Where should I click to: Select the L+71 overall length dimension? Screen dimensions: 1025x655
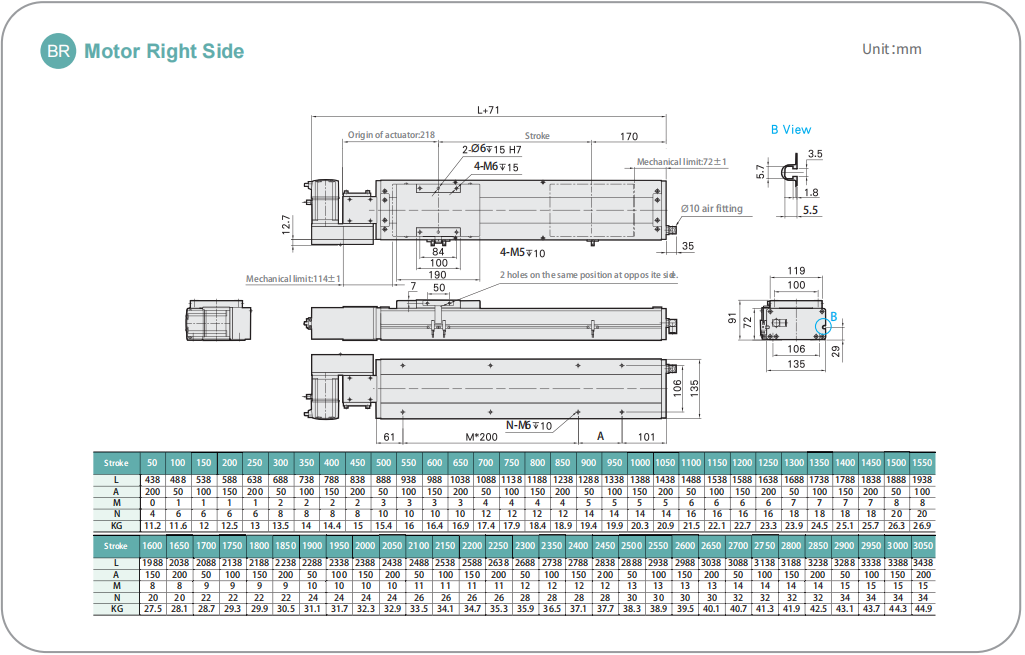(x=488, y=111)
